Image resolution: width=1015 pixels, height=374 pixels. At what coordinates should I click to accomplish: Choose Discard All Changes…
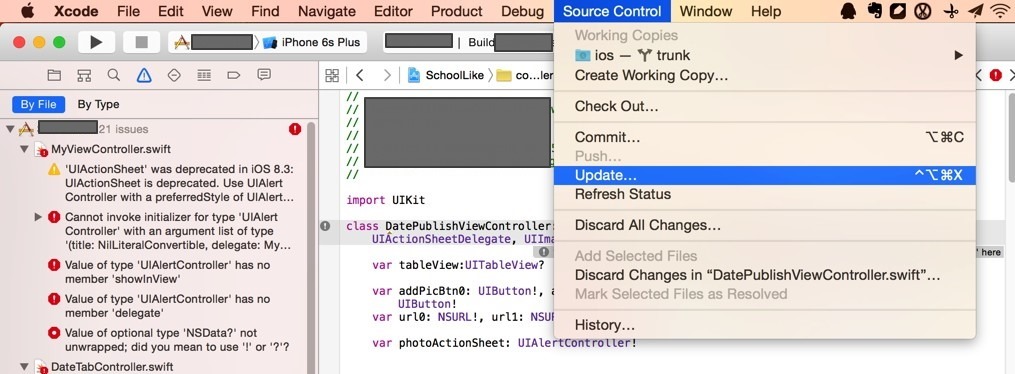click(x=764, y=225)
